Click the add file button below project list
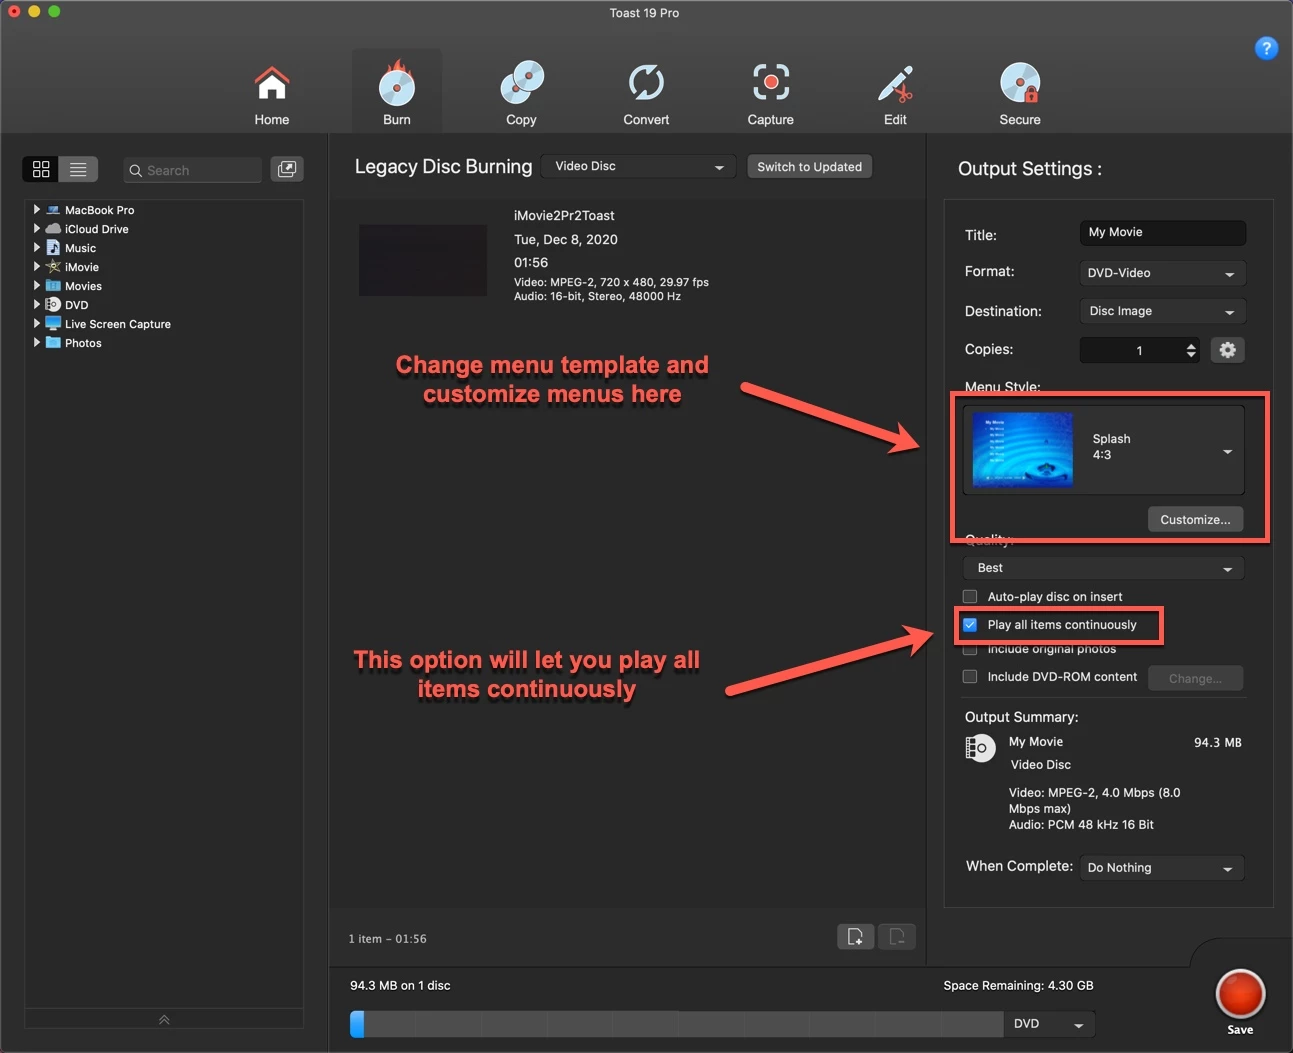Viewport: 1293px width, 1053px height. click(x=855, y=937)
